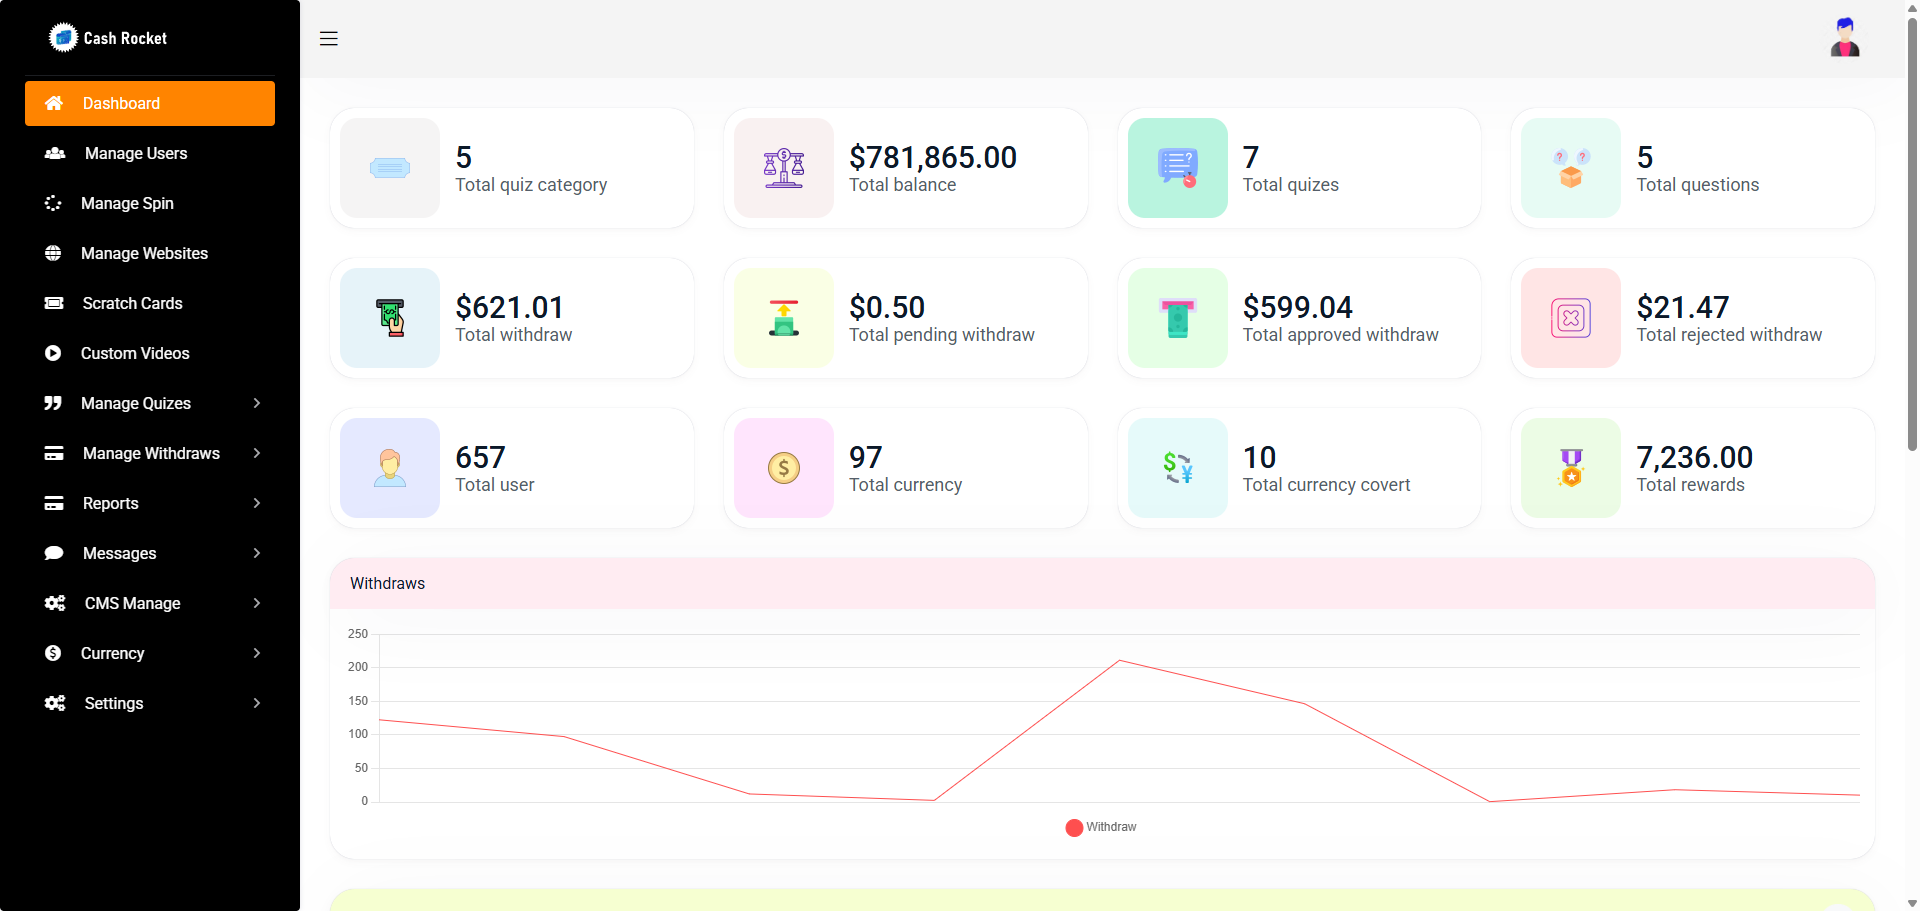Click the Currency dollar icon
This screenshot has height=911, width=1920.
click(53, 653)
